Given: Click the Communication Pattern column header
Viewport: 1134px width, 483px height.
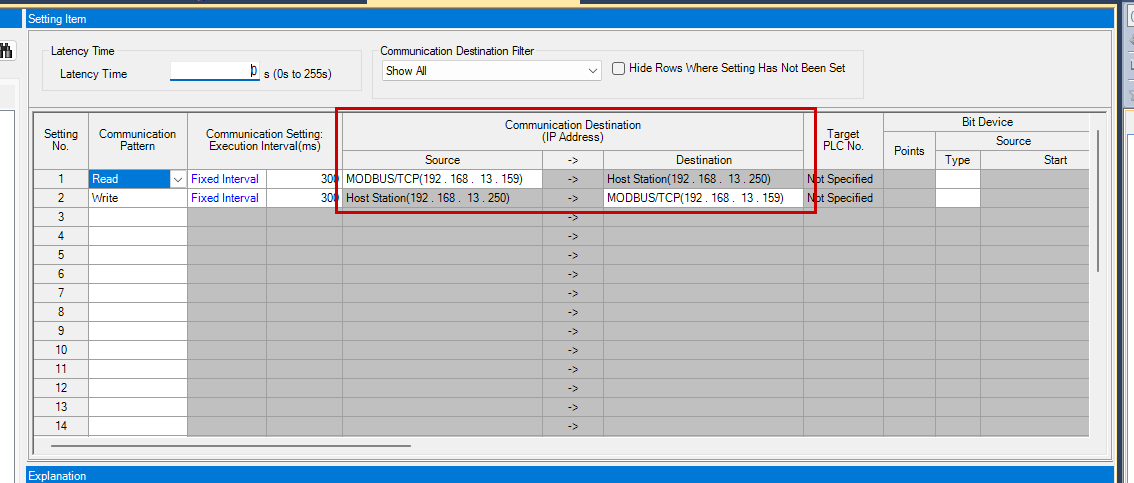Looking at the screenshot, I should 137,140.
